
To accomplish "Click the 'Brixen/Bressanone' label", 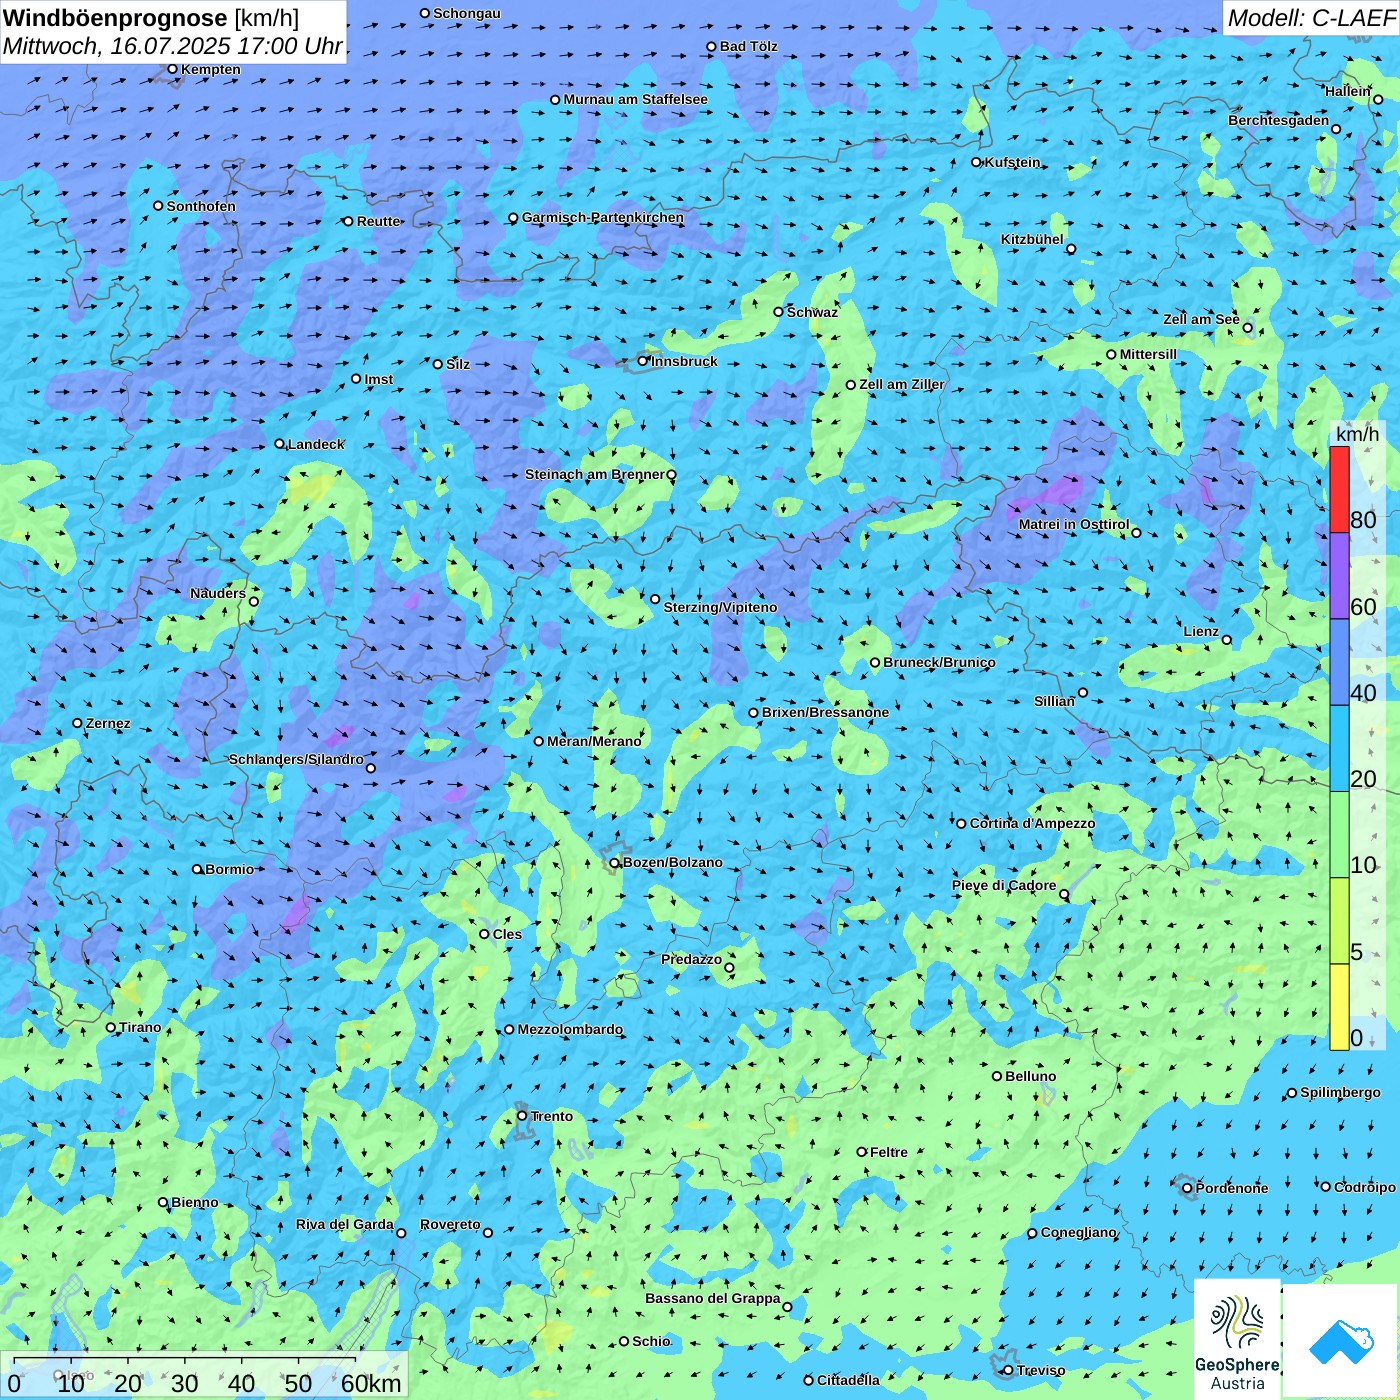I will click(825, 712).
